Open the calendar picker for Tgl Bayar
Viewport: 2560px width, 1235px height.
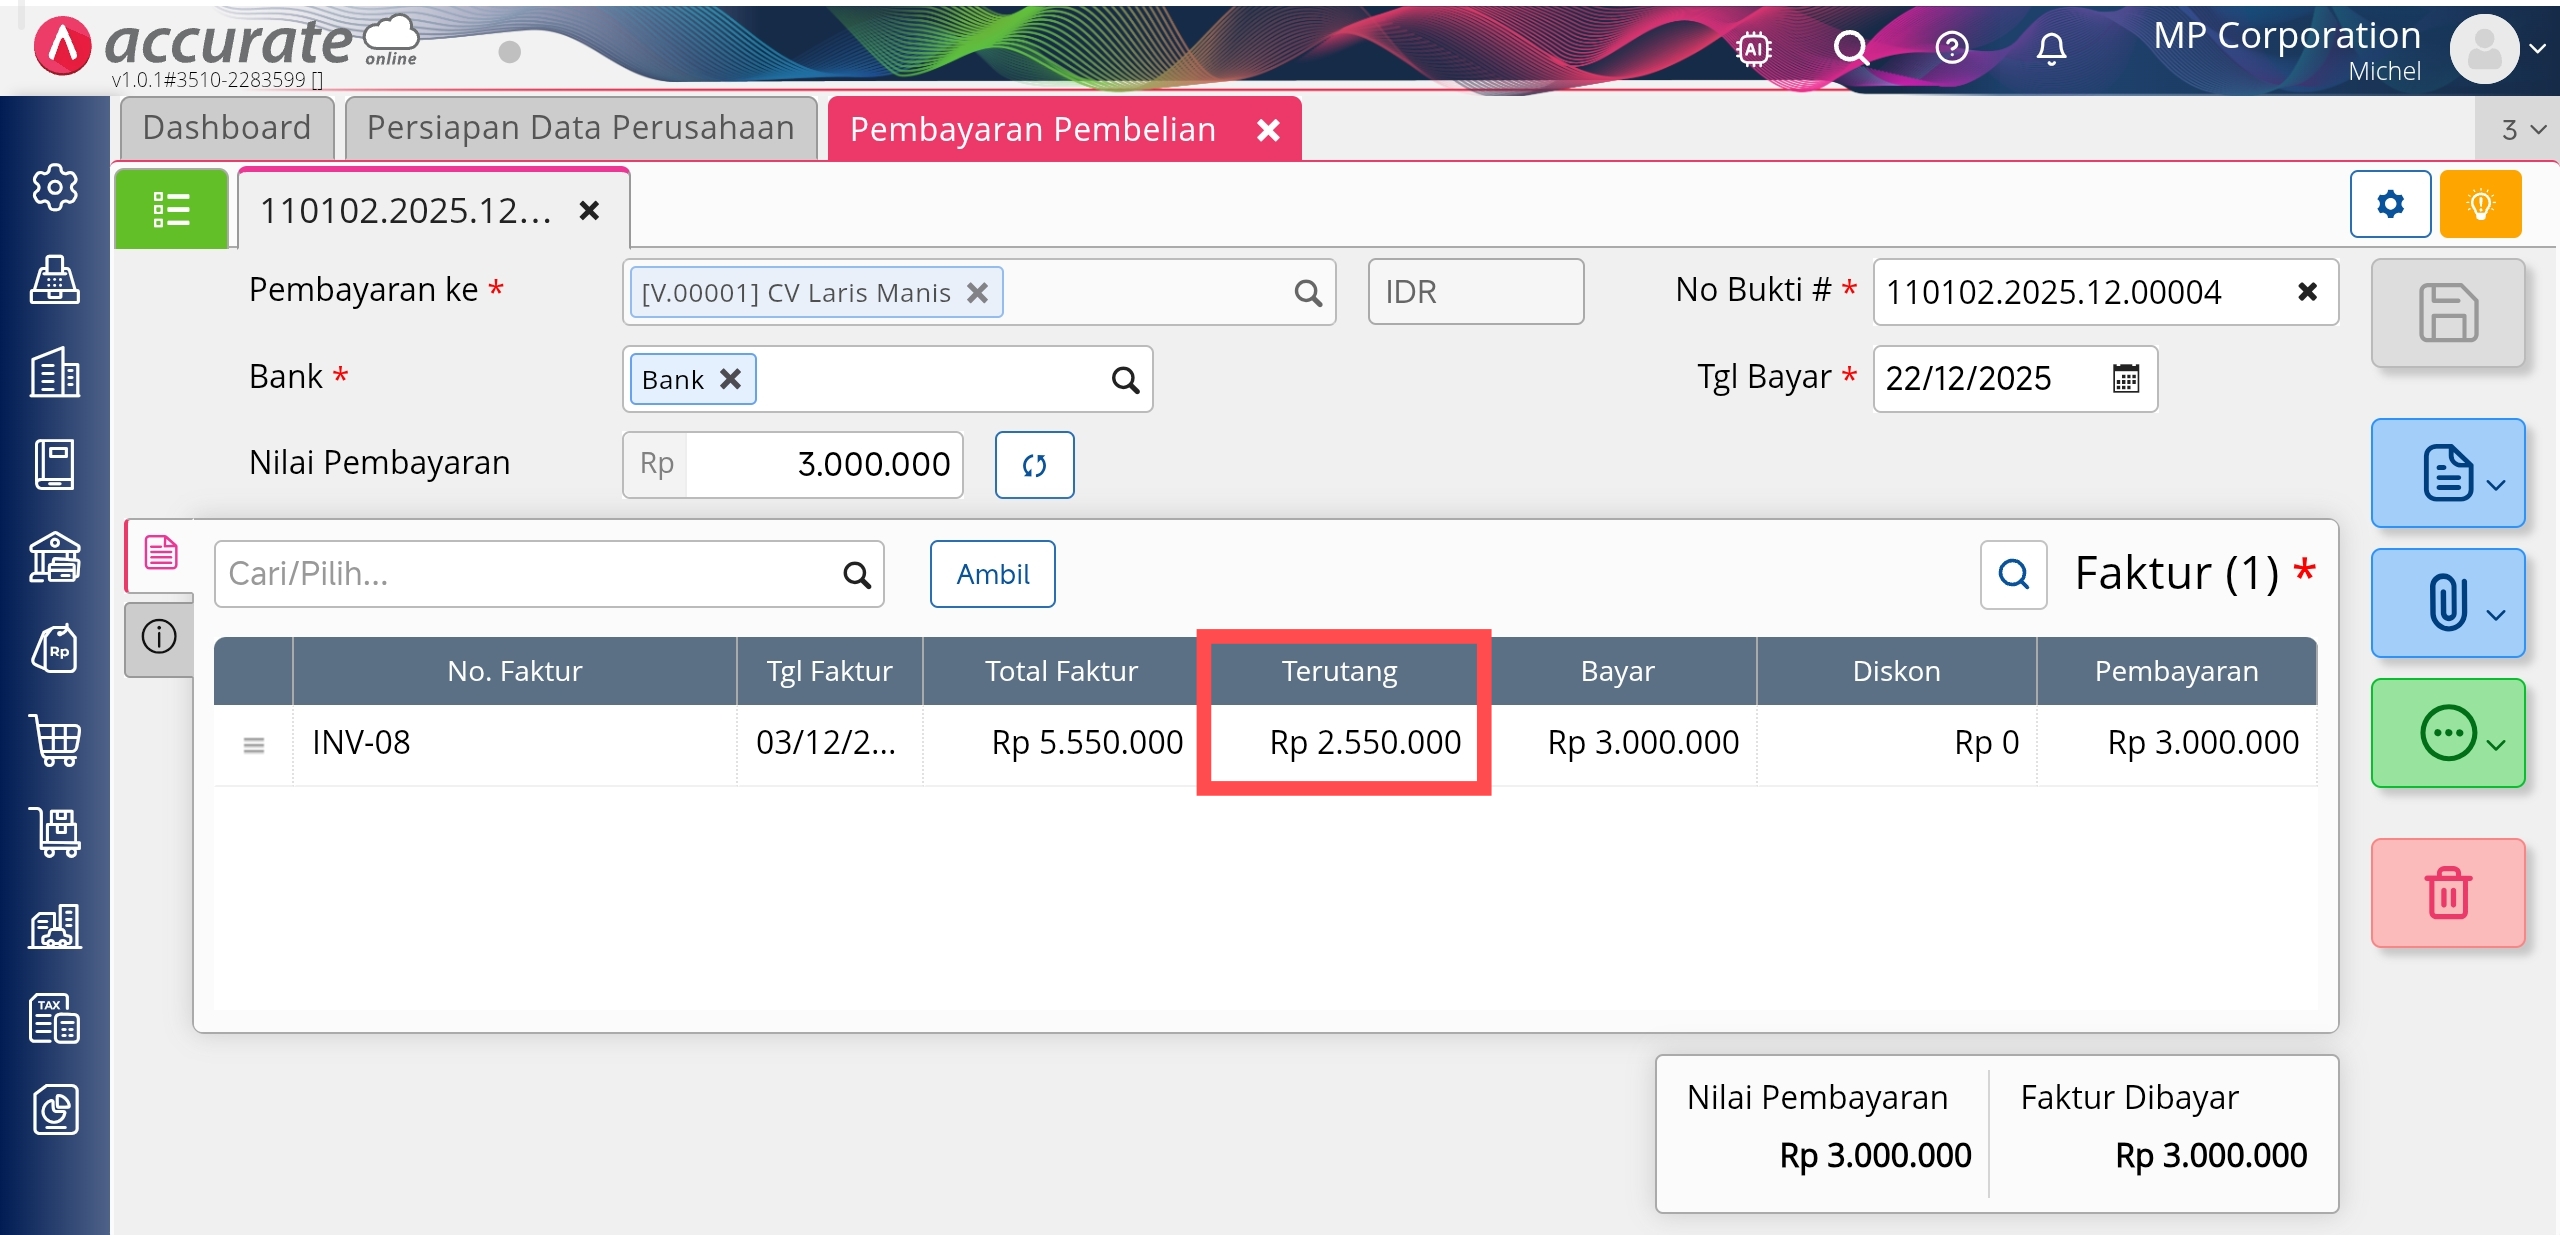2126,379
